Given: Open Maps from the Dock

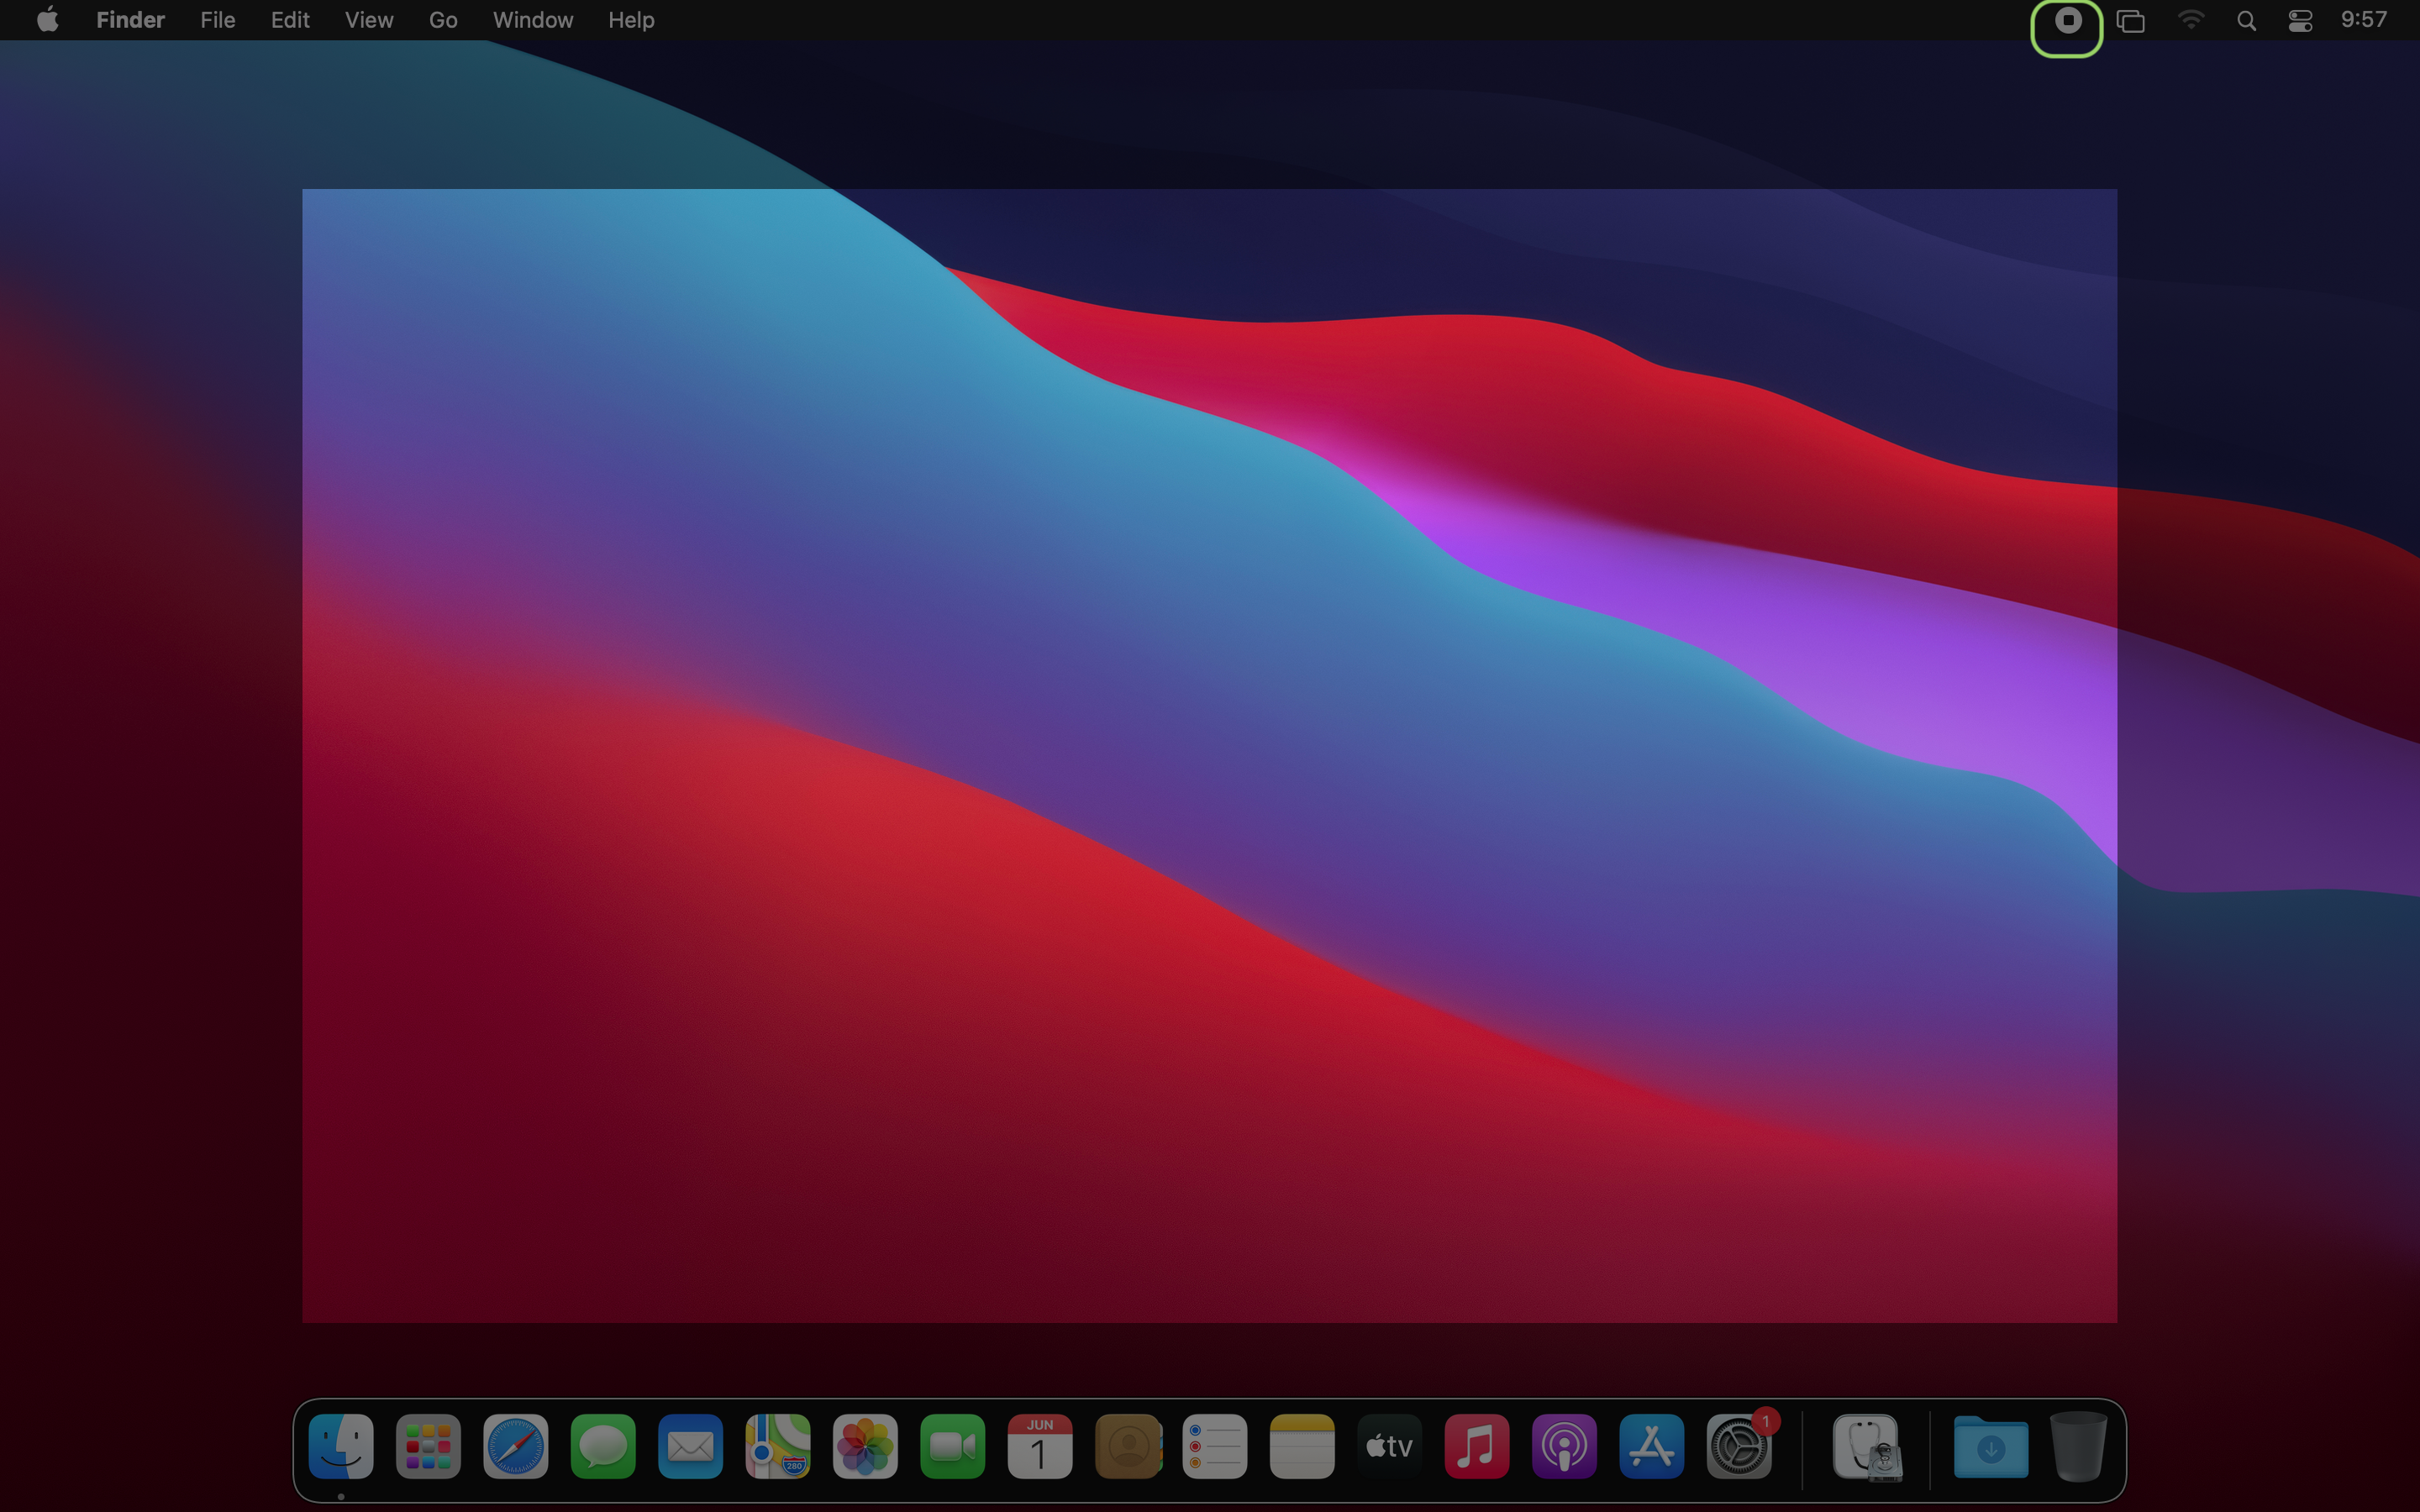Looking at the screenshot, I should 778,1446.
